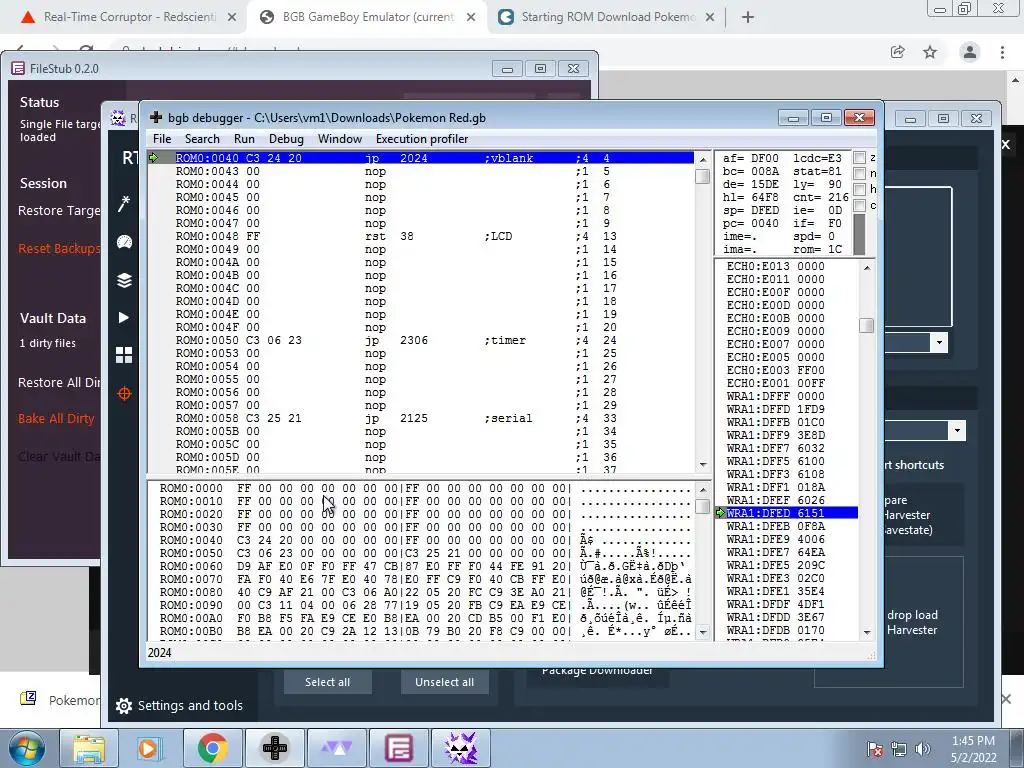Select disassembly row ROM0:0050 jp 2306
Image resolution: width=1024 pixels, height=768 pixels.
[x=421, y=340]
